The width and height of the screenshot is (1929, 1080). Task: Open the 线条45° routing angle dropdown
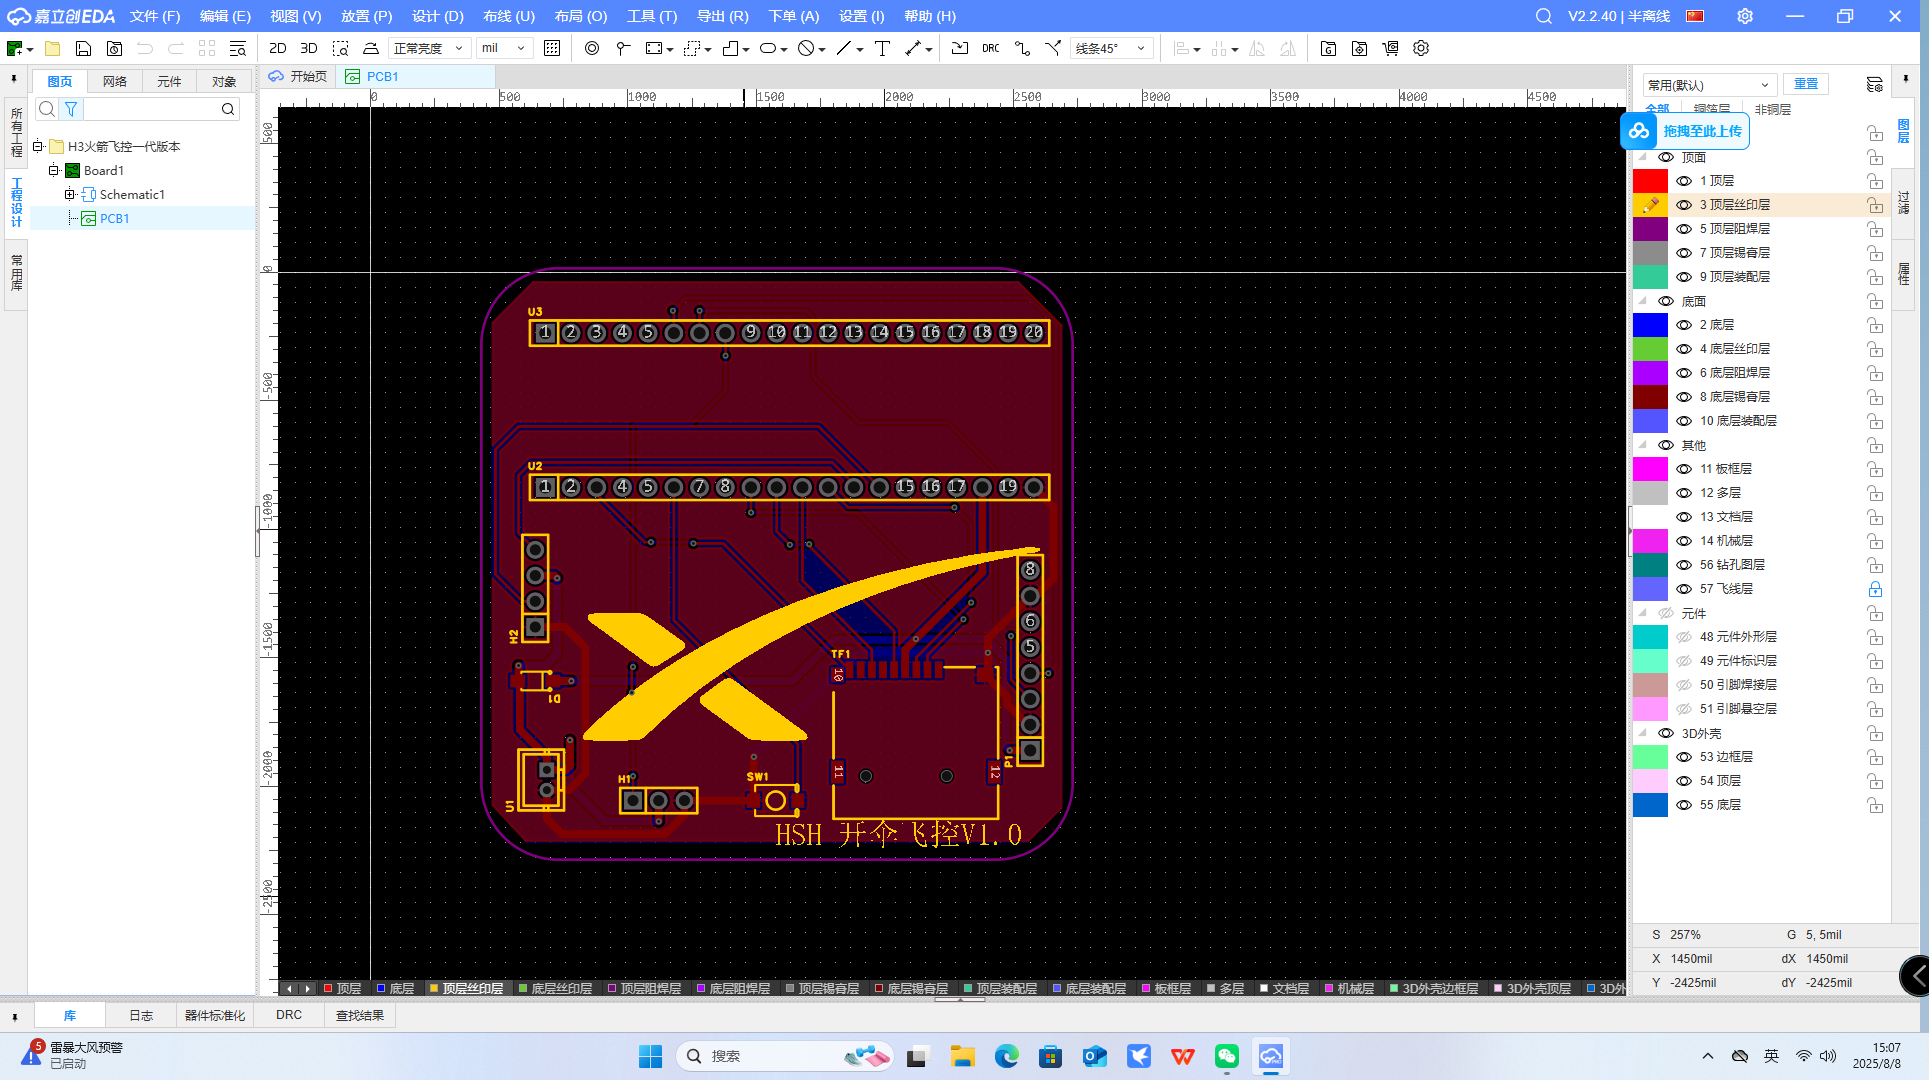pos(1111,48)
